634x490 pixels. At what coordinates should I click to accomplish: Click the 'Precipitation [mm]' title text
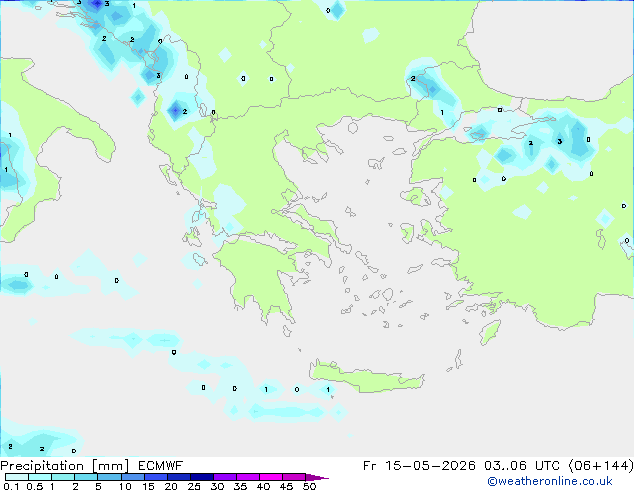(64, 466)
